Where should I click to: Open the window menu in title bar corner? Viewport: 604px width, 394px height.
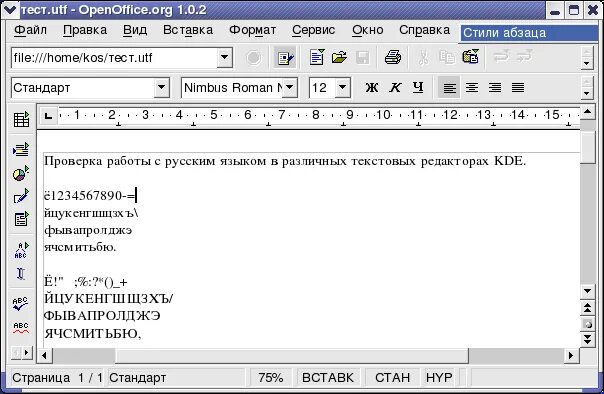(10, 9)
